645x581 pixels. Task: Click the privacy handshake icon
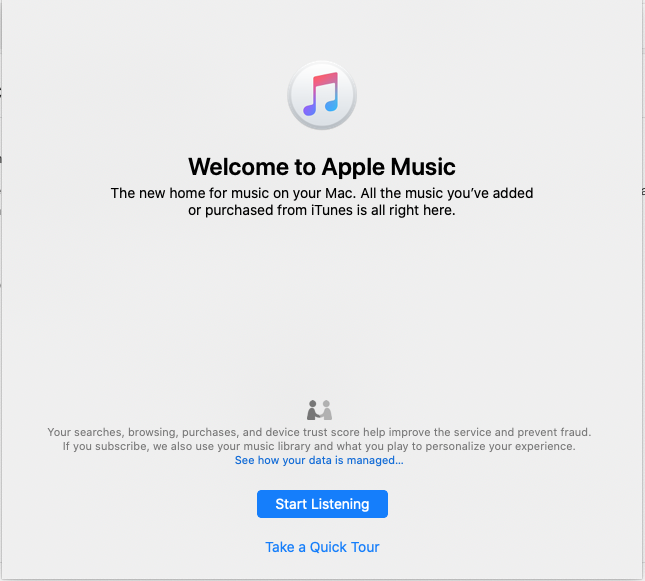(319, 410)
